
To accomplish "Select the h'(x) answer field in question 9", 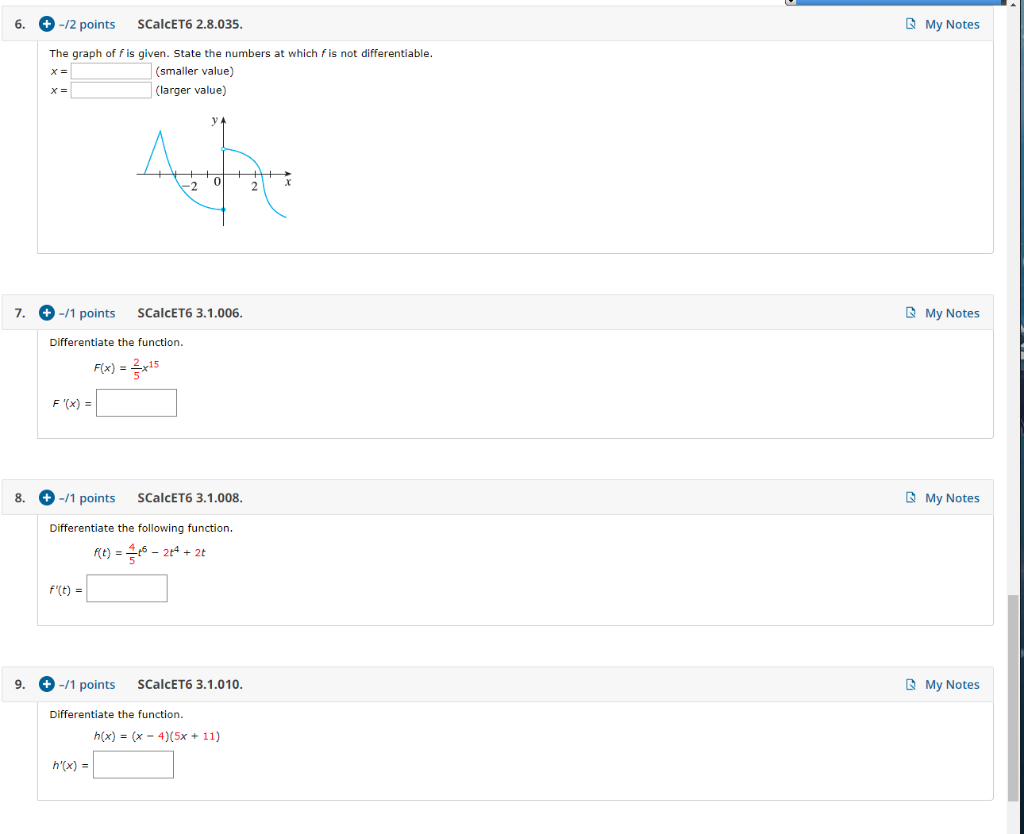I will (x=133, y=764).
